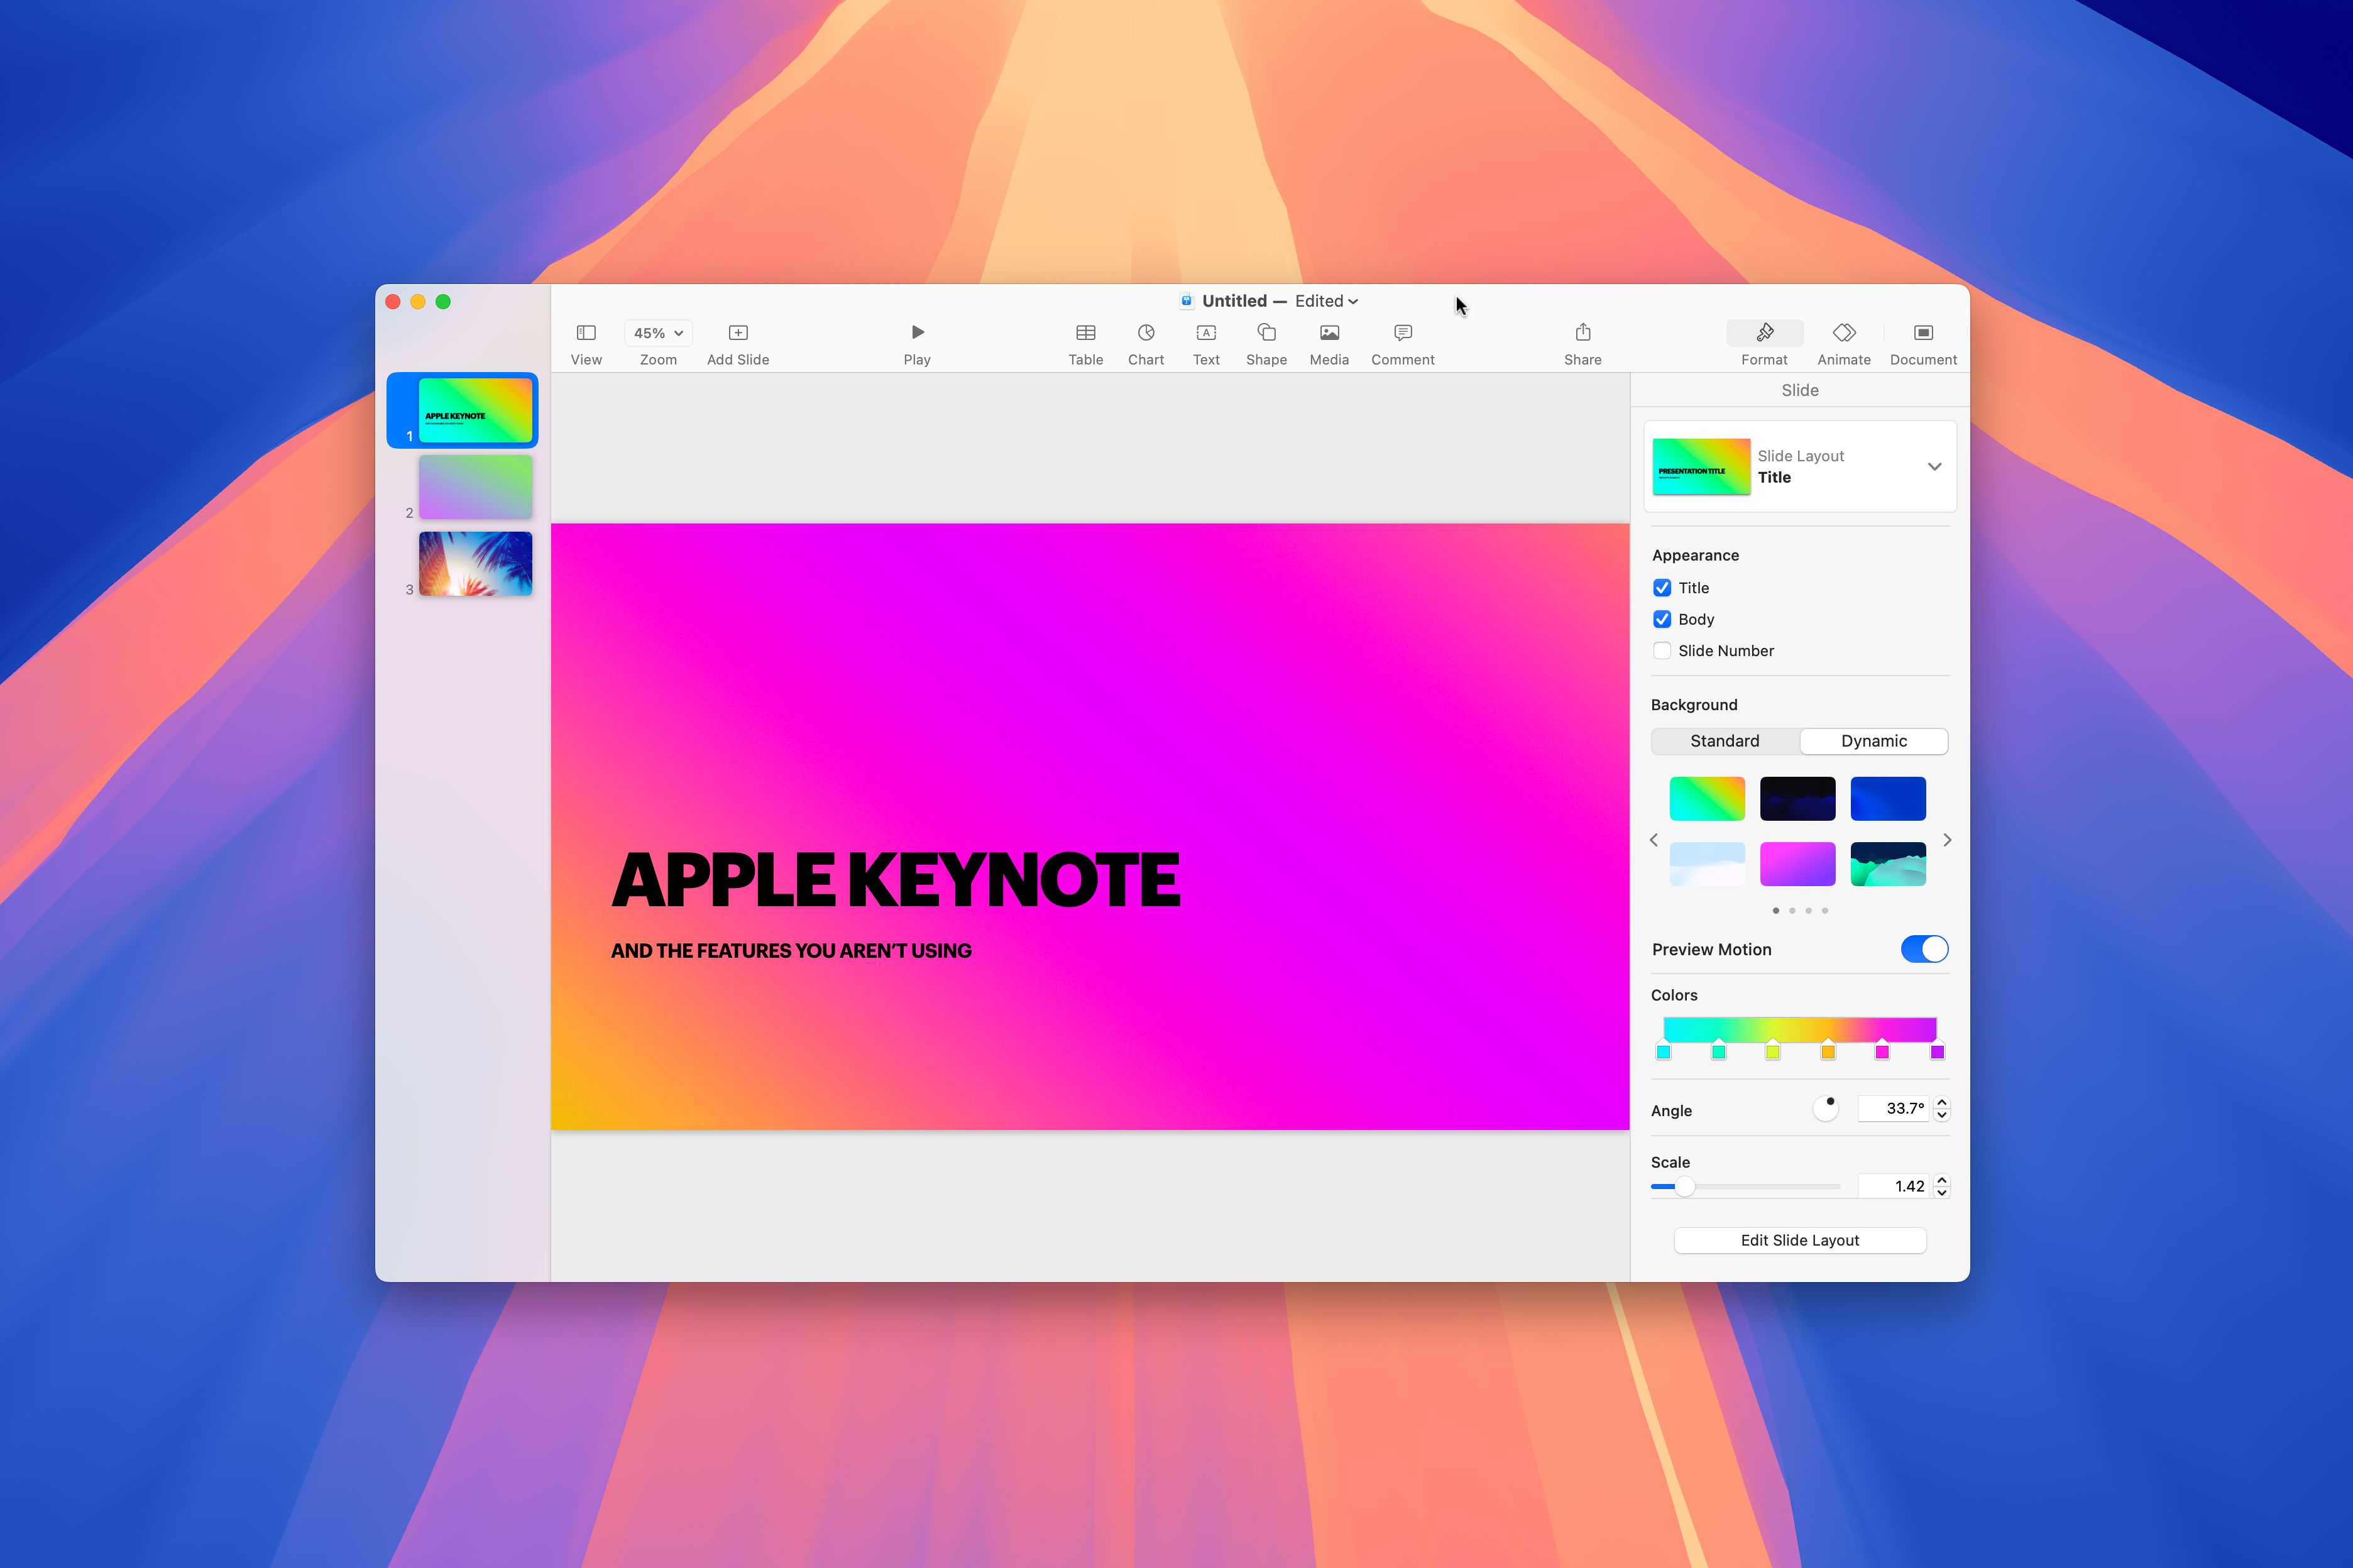
Task: Expand the Slide Layout dropdown
Action: click(1936, 466)
